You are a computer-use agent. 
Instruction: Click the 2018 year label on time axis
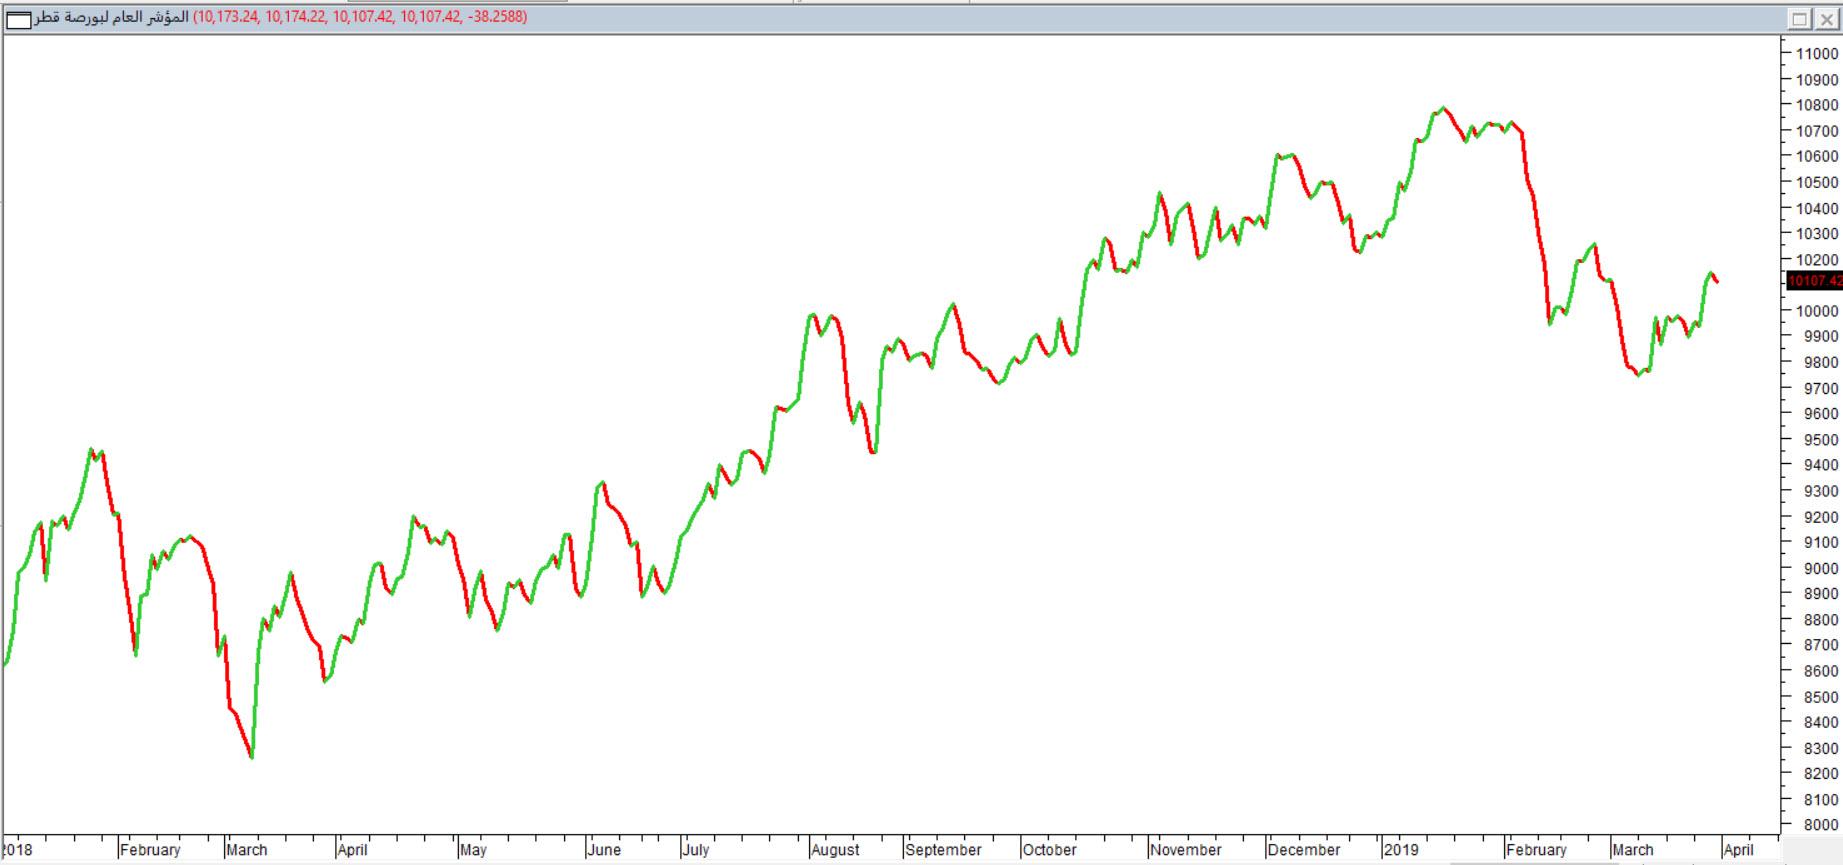pyautogui.click(x=18, y=850)
